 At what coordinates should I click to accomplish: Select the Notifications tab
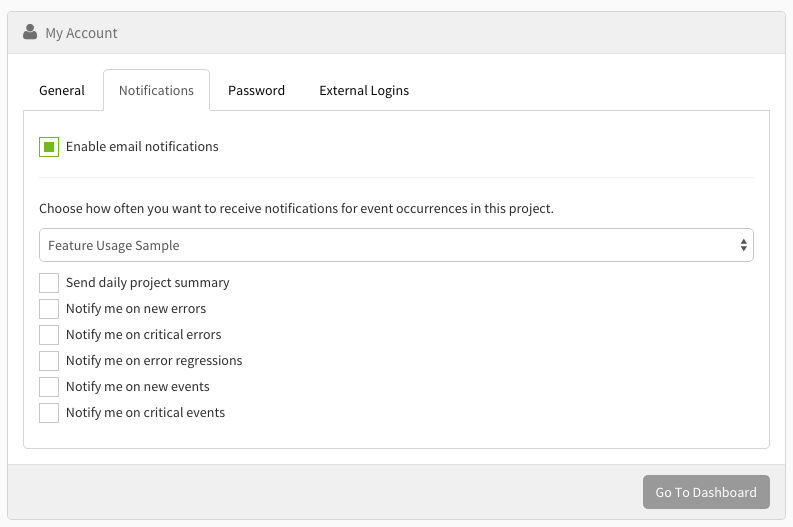click(x=156, y=90)
